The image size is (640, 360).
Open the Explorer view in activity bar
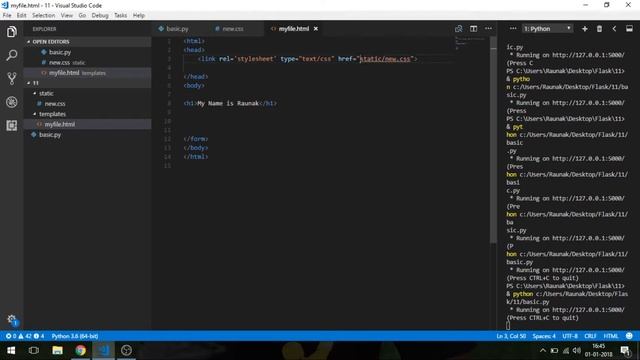tap(11, 32)
